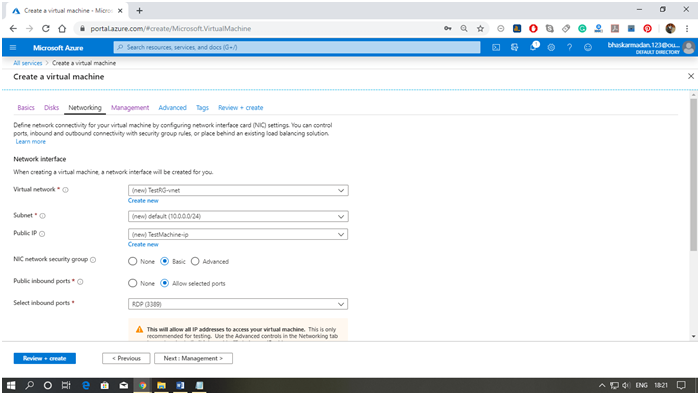
Task: Open the Azure notifications bell
Action: coord(533,47)
